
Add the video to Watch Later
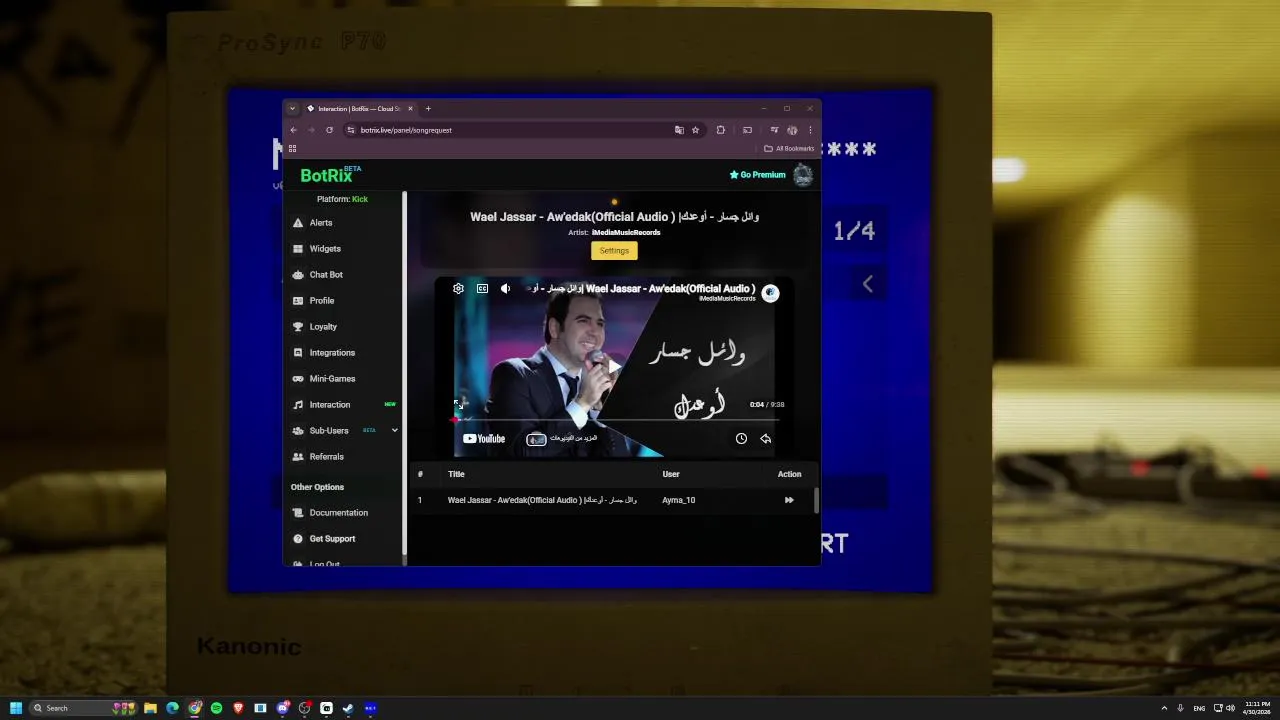click(741, 438)
